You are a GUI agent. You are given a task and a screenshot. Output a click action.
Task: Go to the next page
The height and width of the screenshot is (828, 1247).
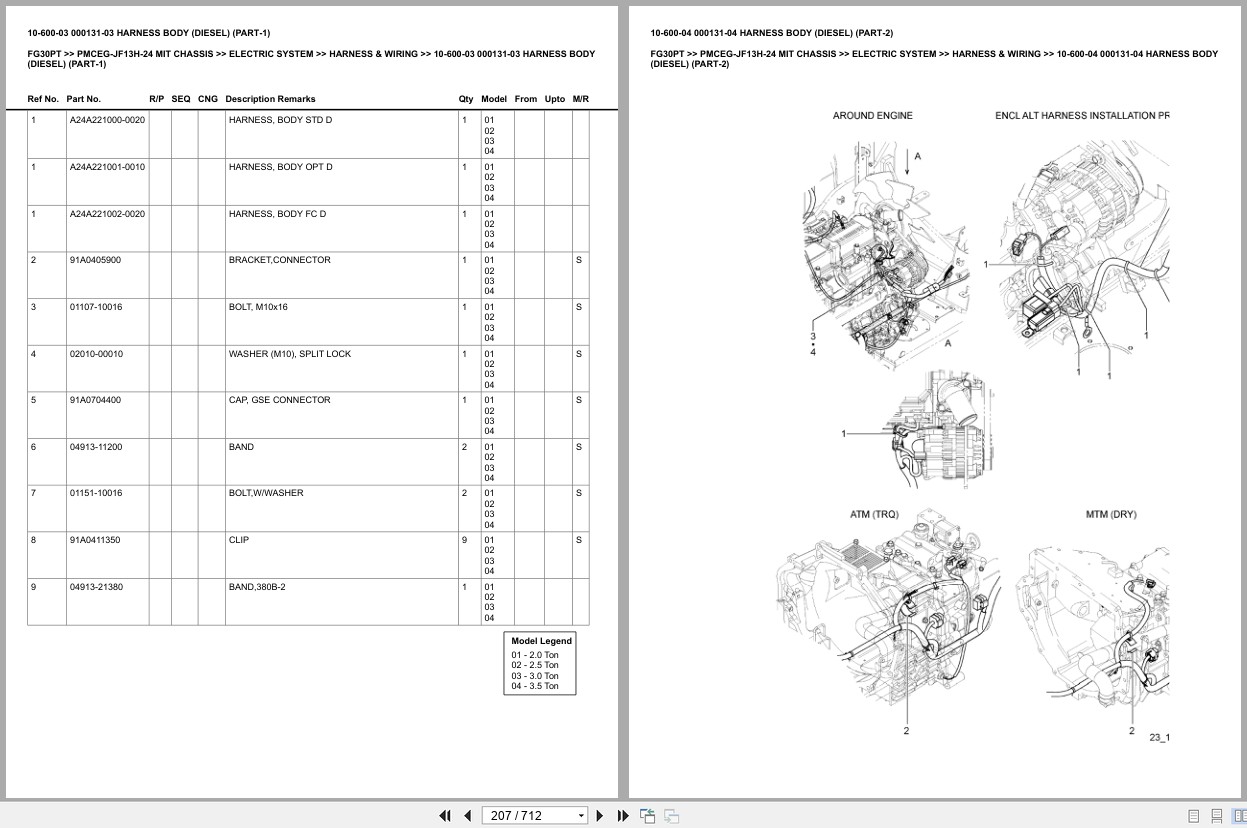(x=600, y=815)
